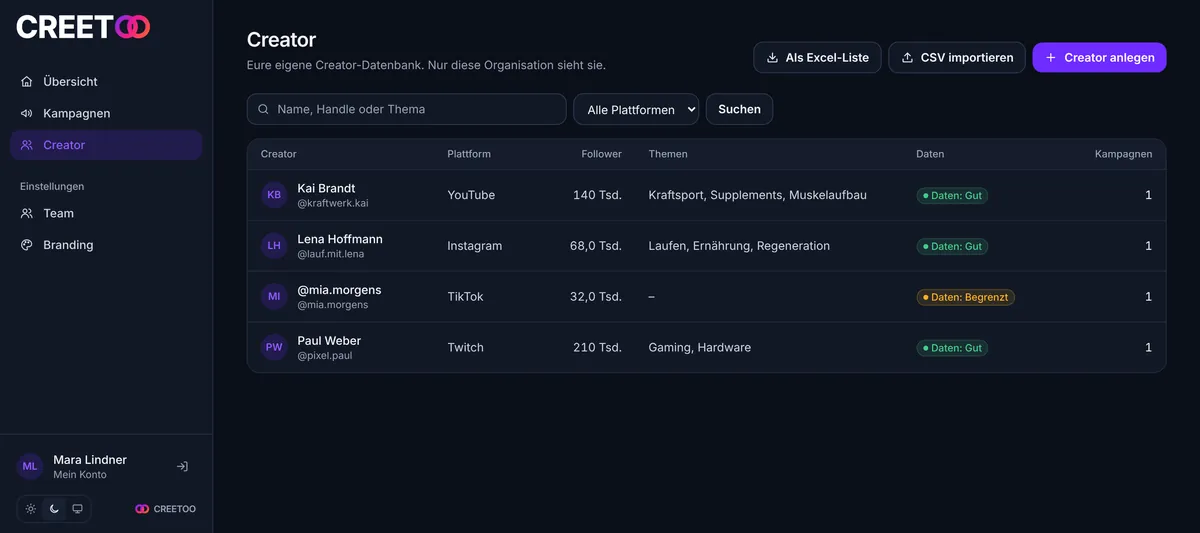Click the YouTube platform cell
1200x533 pixels.
coord(471,196)
